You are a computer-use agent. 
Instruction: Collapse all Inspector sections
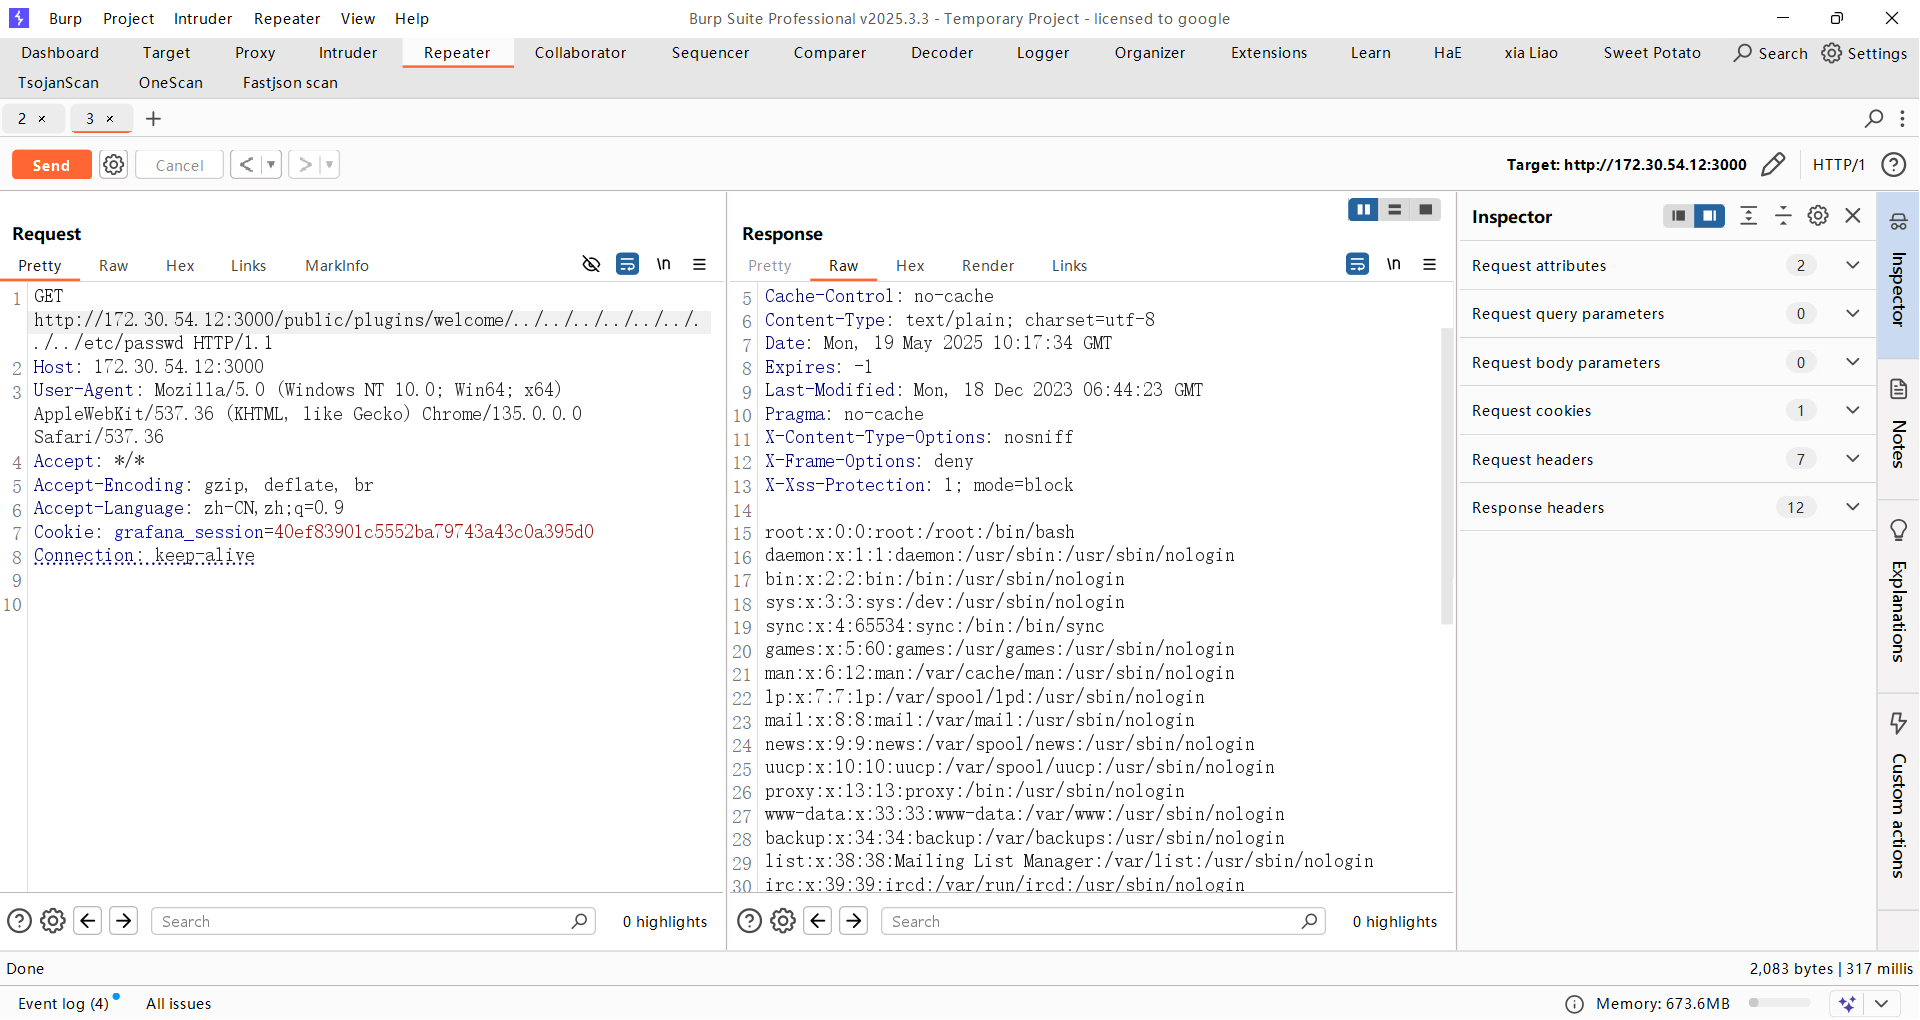(1783, 216)
